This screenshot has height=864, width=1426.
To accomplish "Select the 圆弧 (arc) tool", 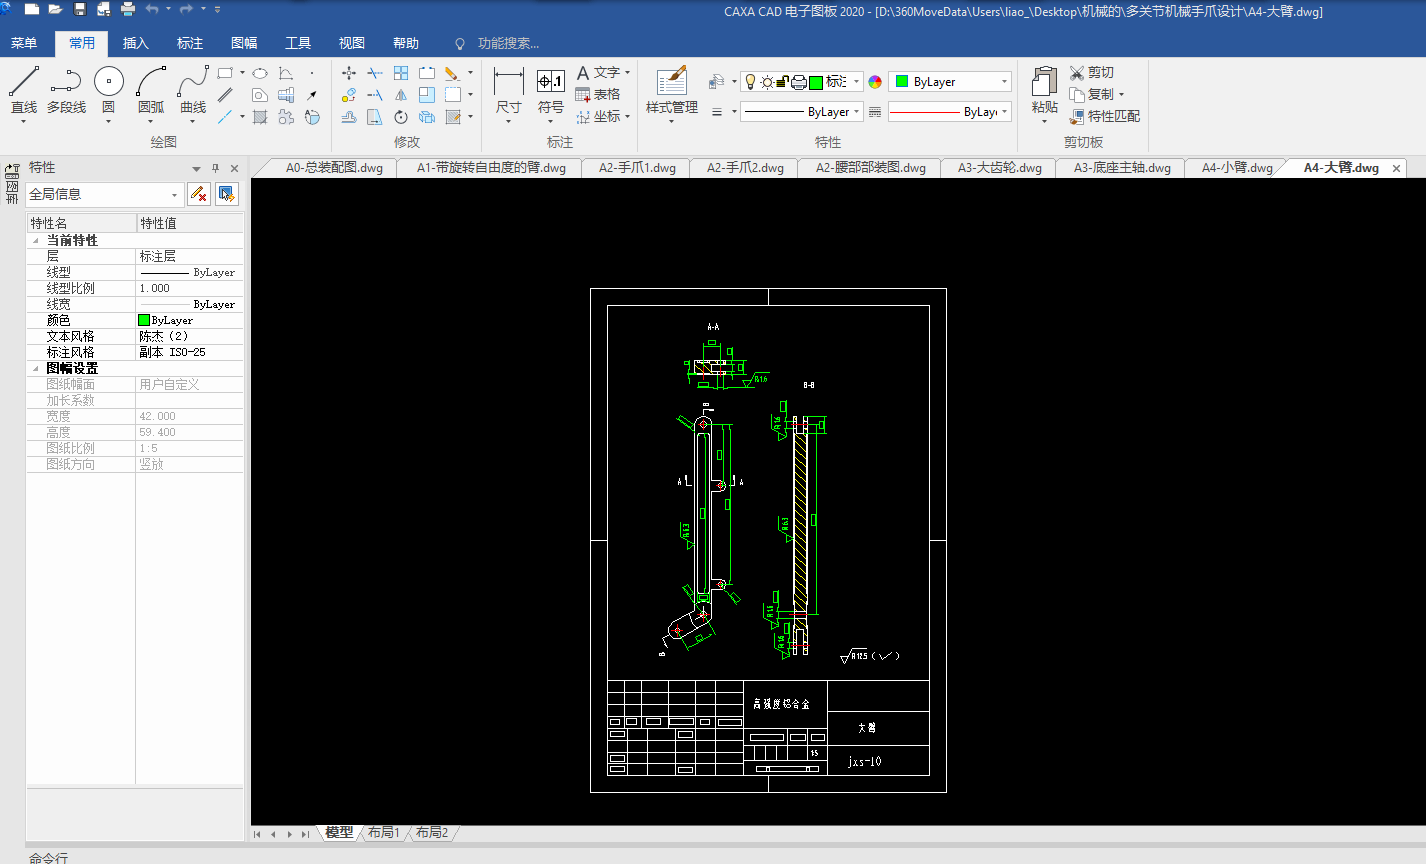I will click(x=151, y=90).
